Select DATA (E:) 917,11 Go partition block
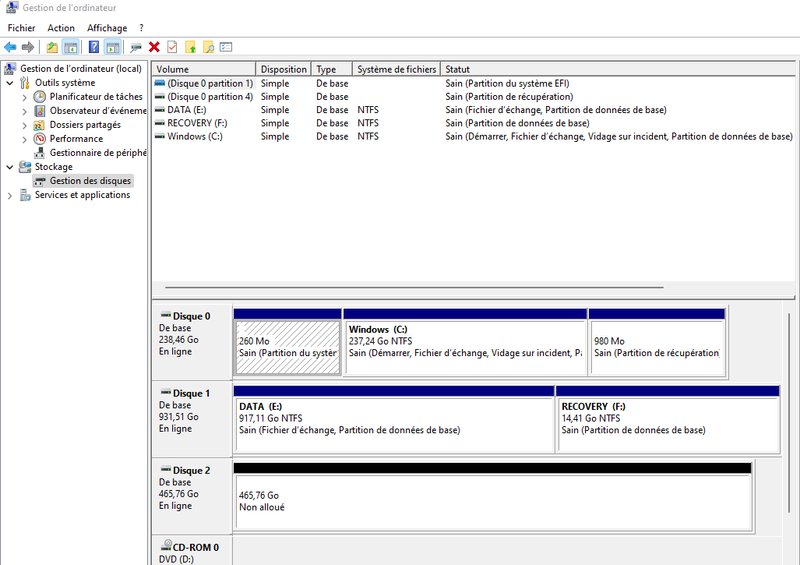 click(x=394, y=424)
